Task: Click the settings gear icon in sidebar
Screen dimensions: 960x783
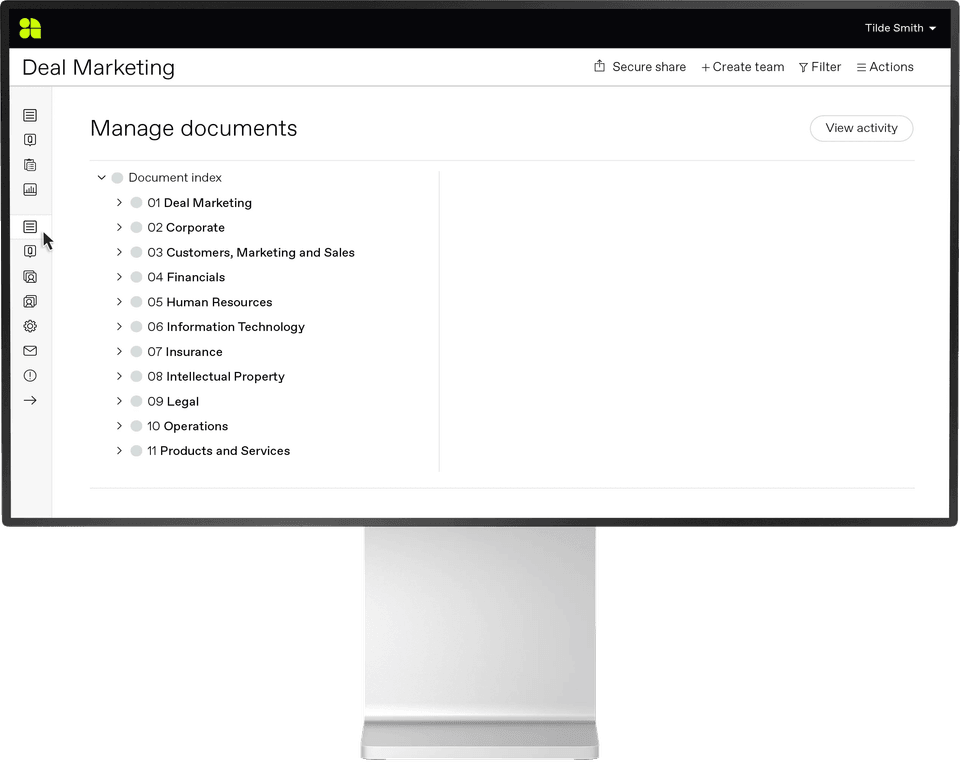Action: point(30,326)
